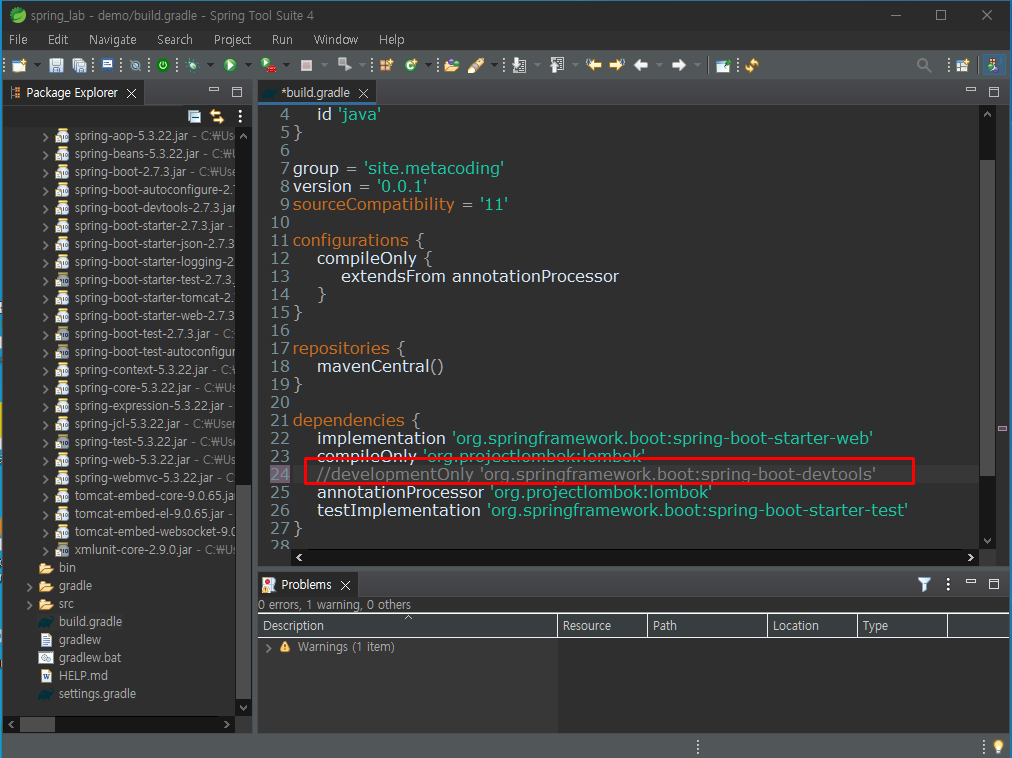
Task: Click the New Java Class icon
Action: (x=411, y=65)
